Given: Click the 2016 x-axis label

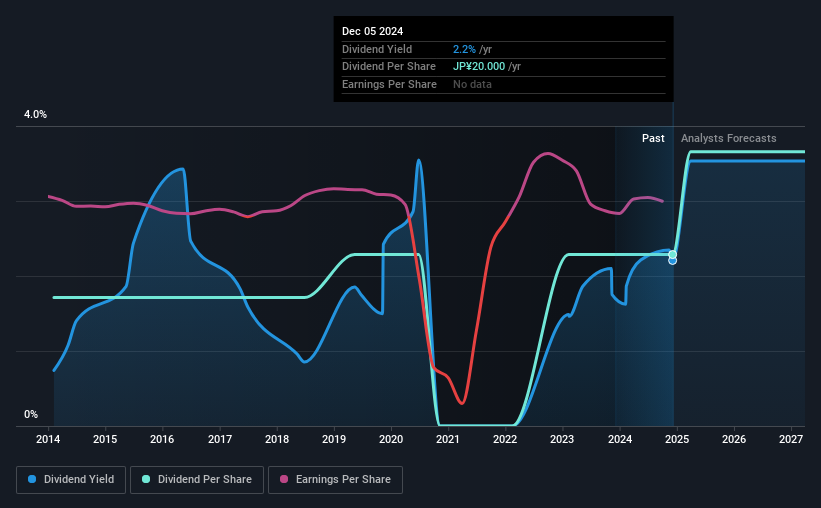Looking at the screenshot, I should 162,439.
